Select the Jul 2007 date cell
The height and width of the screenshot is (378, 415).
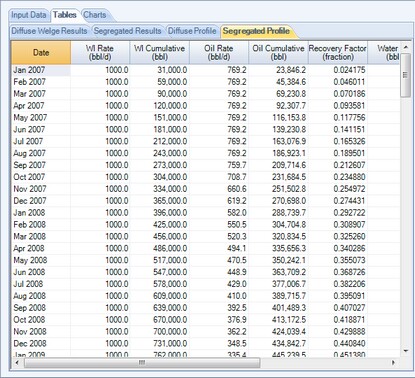point(41,141)
